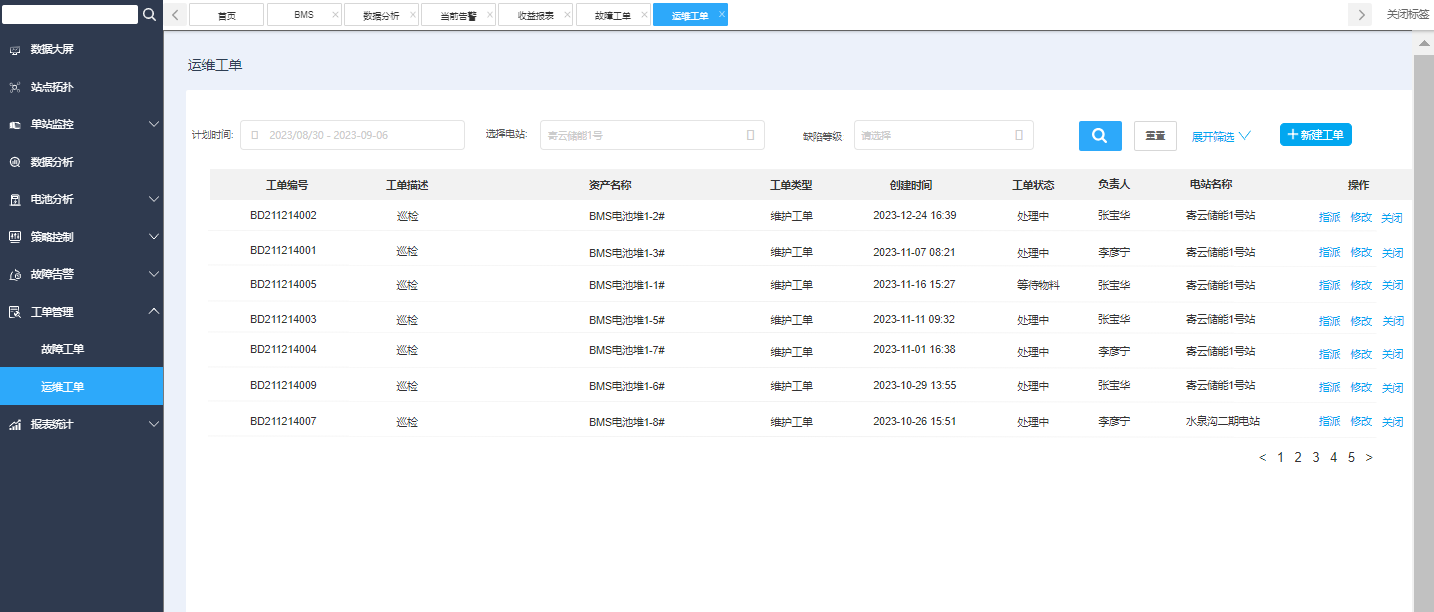This screenshot has width=1434, height=612.
Task: Expand the 策略控制 sidebar menu
Action: 154,237
